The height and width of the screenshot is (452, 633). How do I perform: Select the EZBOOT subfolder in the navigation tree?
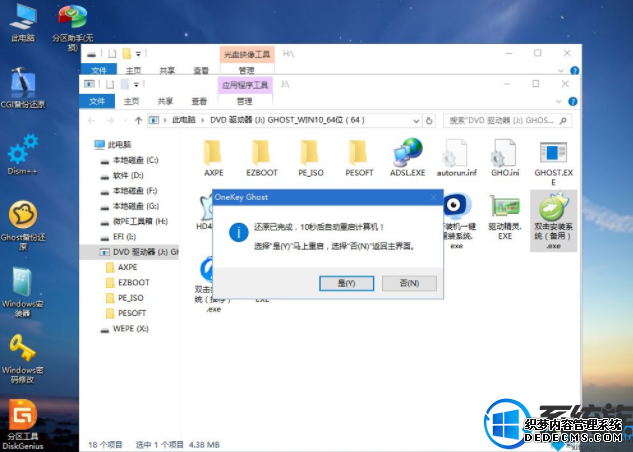128,282
